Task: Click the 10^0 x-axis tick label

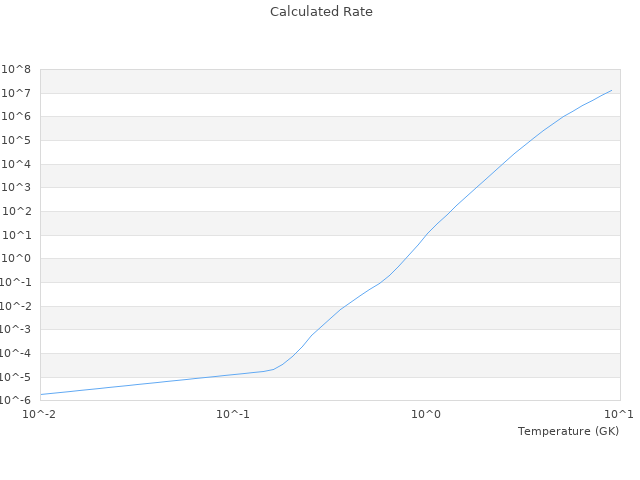Action: click(426, 414)
